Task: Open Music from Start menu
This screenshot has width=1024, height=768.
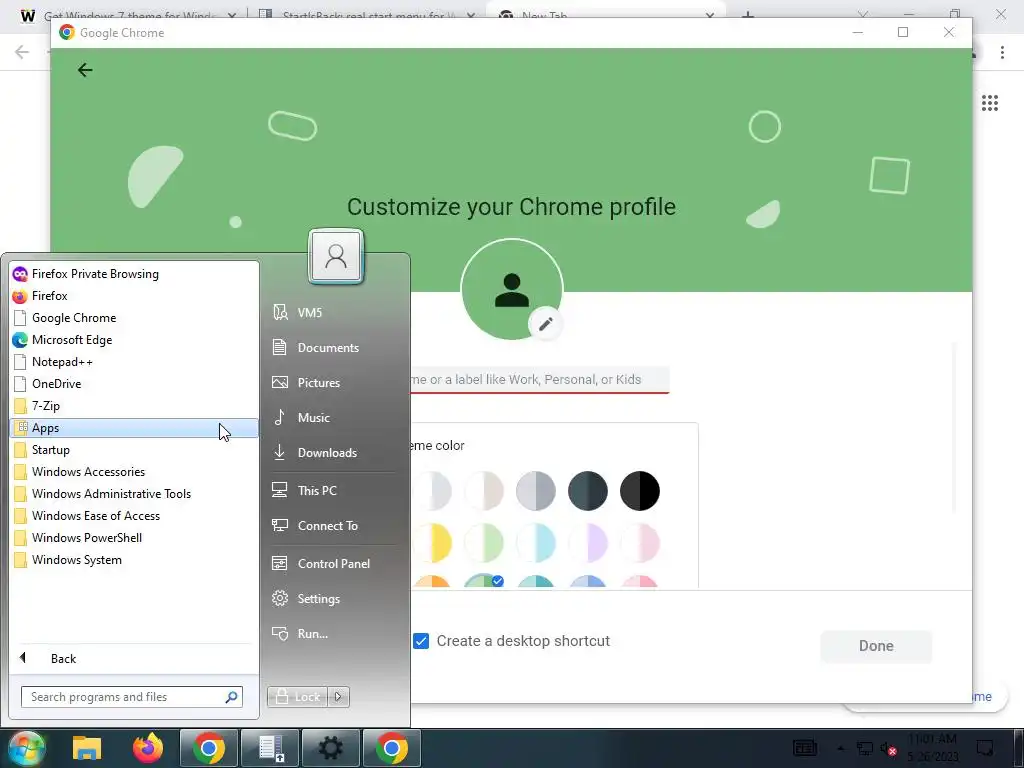Action: point(334,417)
